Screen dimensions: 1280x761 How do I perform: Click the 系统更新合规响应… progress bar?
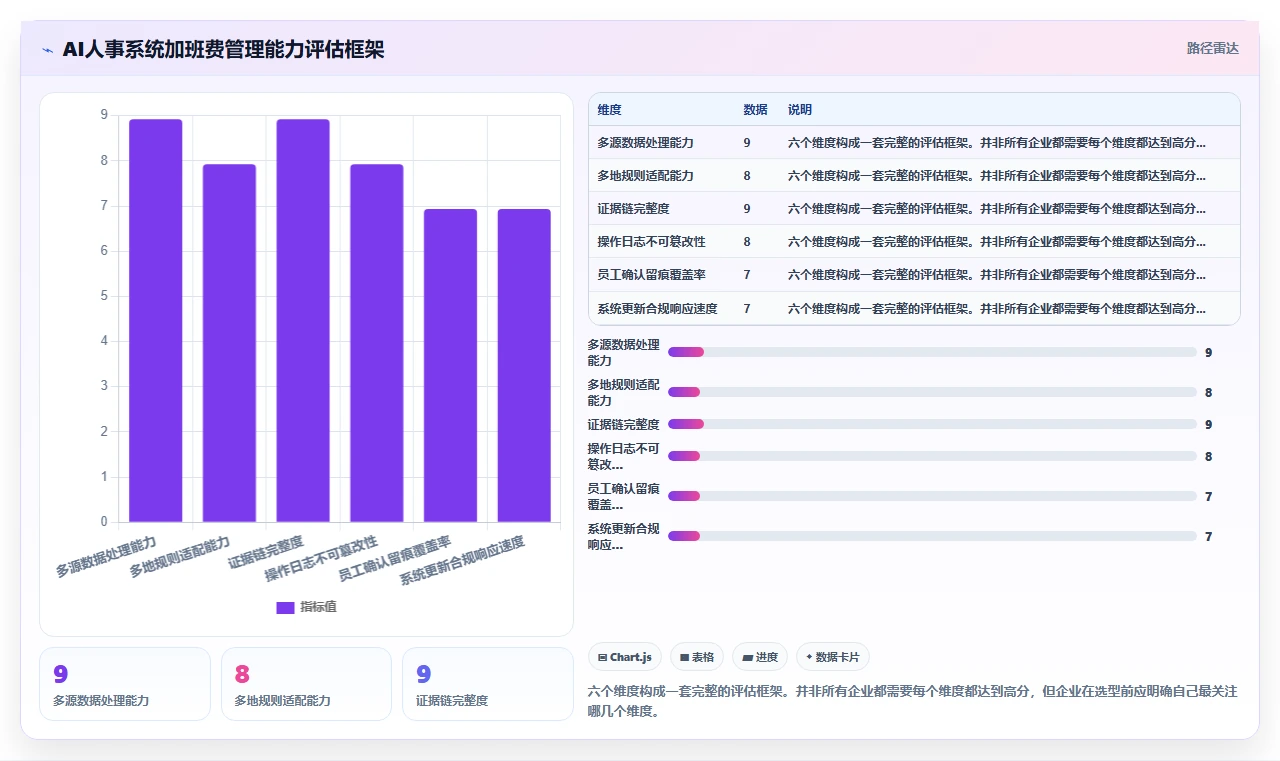tap(932, 536)
